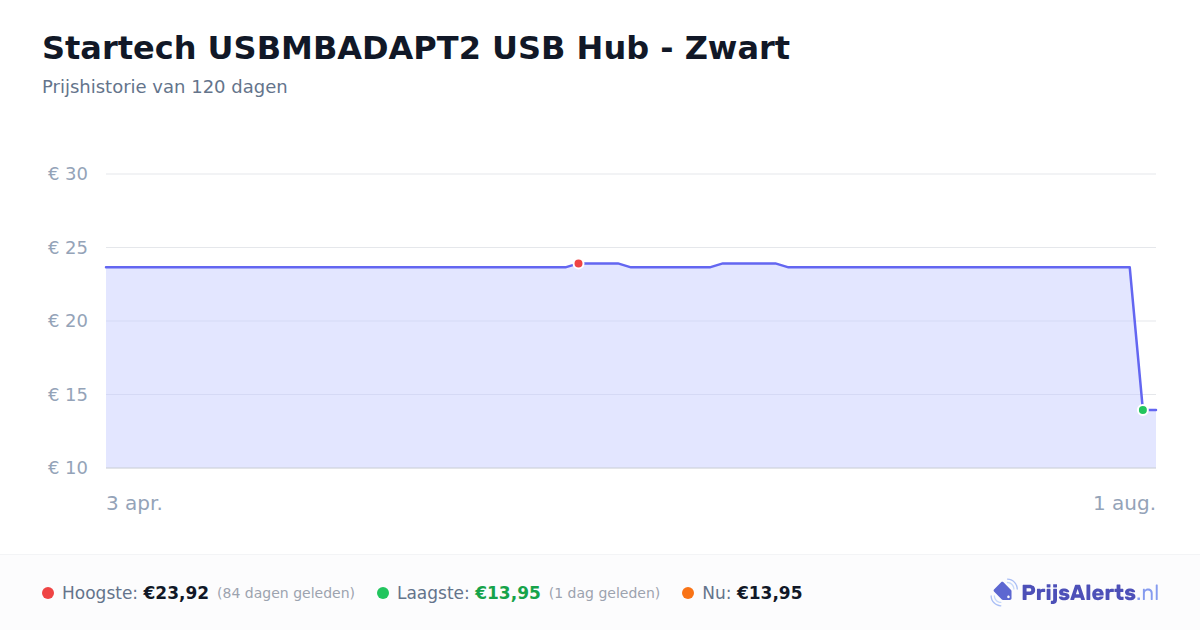Viewport: 1200px width, 630px height.
Task: Click the Prijshistorie van 120 dagen subtitle
Action: pyautogui.click(x=165, y=87)
